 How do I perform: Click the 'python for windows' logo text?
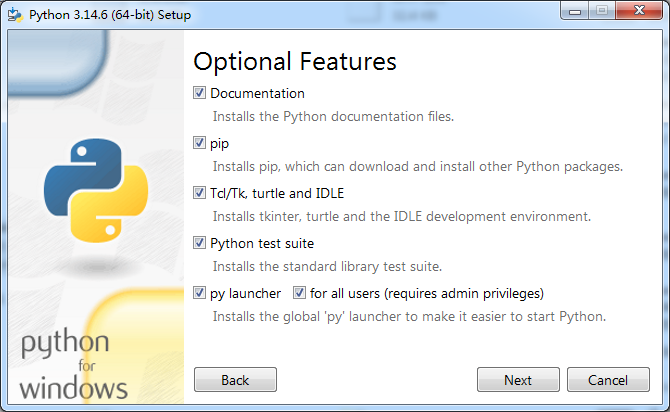tap(73, 365)
